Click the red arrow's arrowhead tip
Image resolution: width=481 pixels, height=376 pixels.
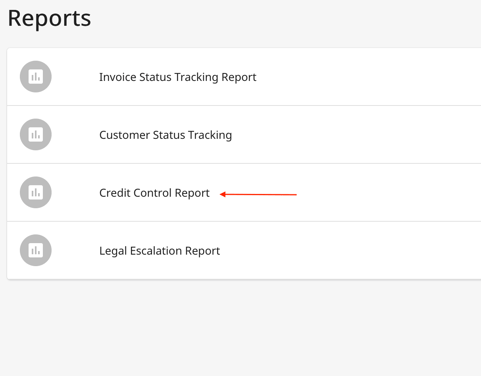[221, 194]
